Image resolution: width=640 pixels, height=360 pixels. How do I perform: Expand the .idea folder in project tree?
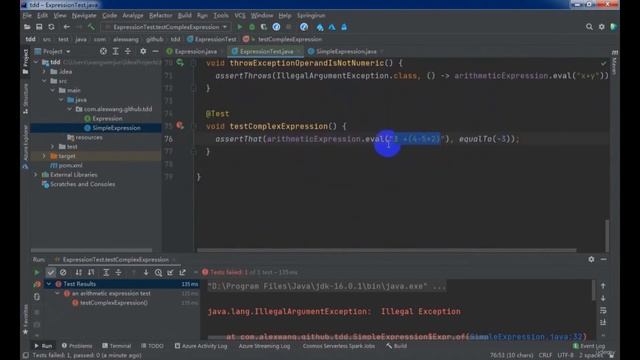[44, 71]
